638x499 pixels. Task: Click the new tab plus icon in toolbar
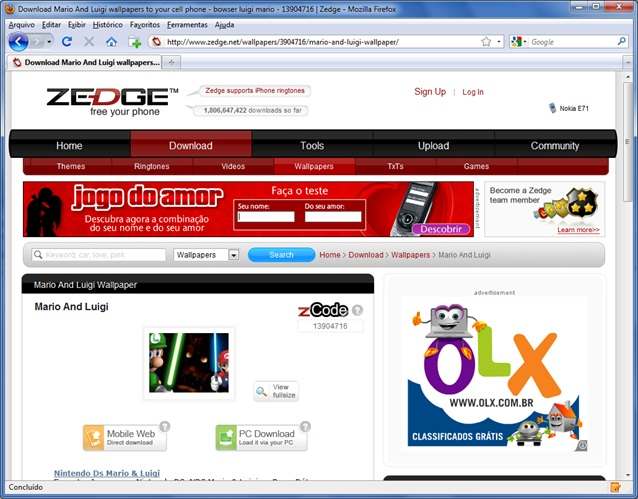(x=135, y=42)
